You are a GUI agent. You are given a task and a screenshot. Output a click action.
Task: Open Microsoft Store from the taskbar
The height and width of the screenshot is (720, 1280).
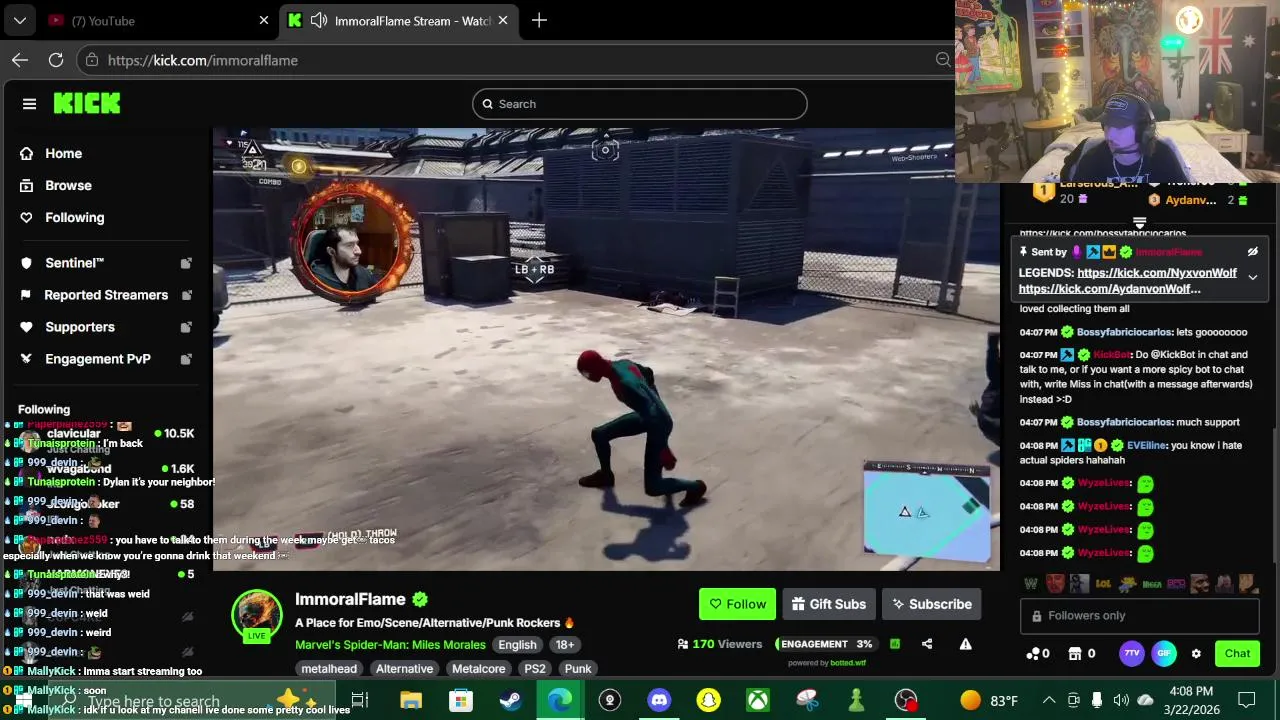(460, 701)
